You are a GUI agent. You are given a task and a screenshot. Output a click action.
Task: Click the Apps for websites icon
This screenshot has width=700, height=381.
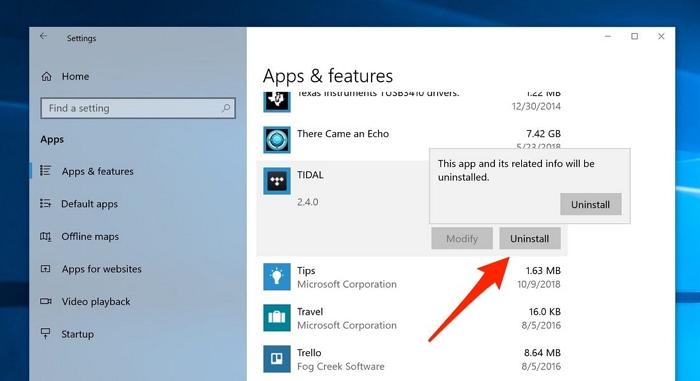coord(46,269)
